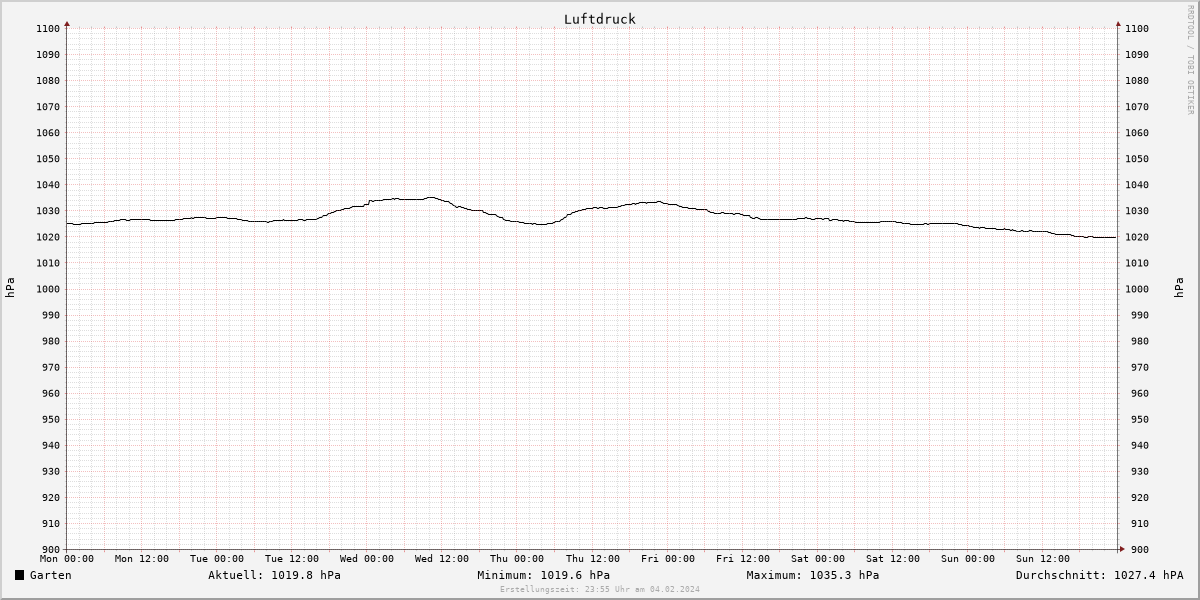Click the Tue 12:00 x-axis label
Viewport: 1200px width, 600px height.
coord(292,559)
